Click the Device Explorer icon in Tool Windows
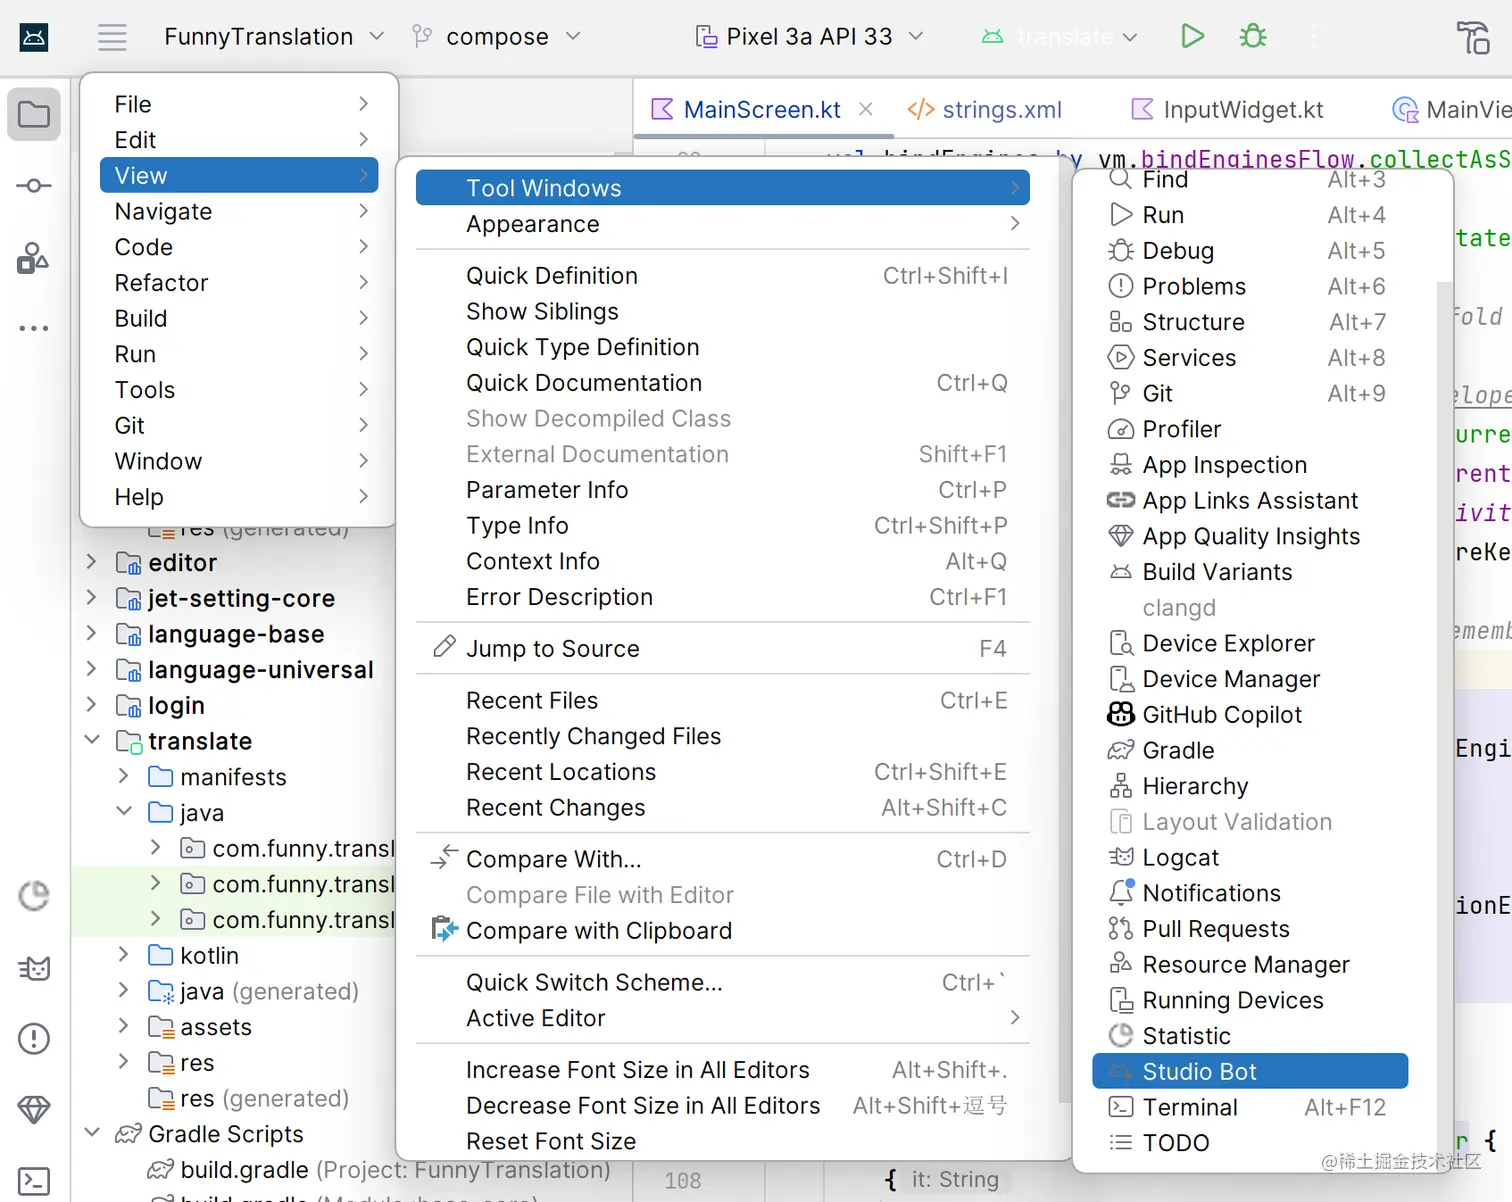Viewport: 1512px width, 1202px height. pyautogui.click(x=1121, y=643)
